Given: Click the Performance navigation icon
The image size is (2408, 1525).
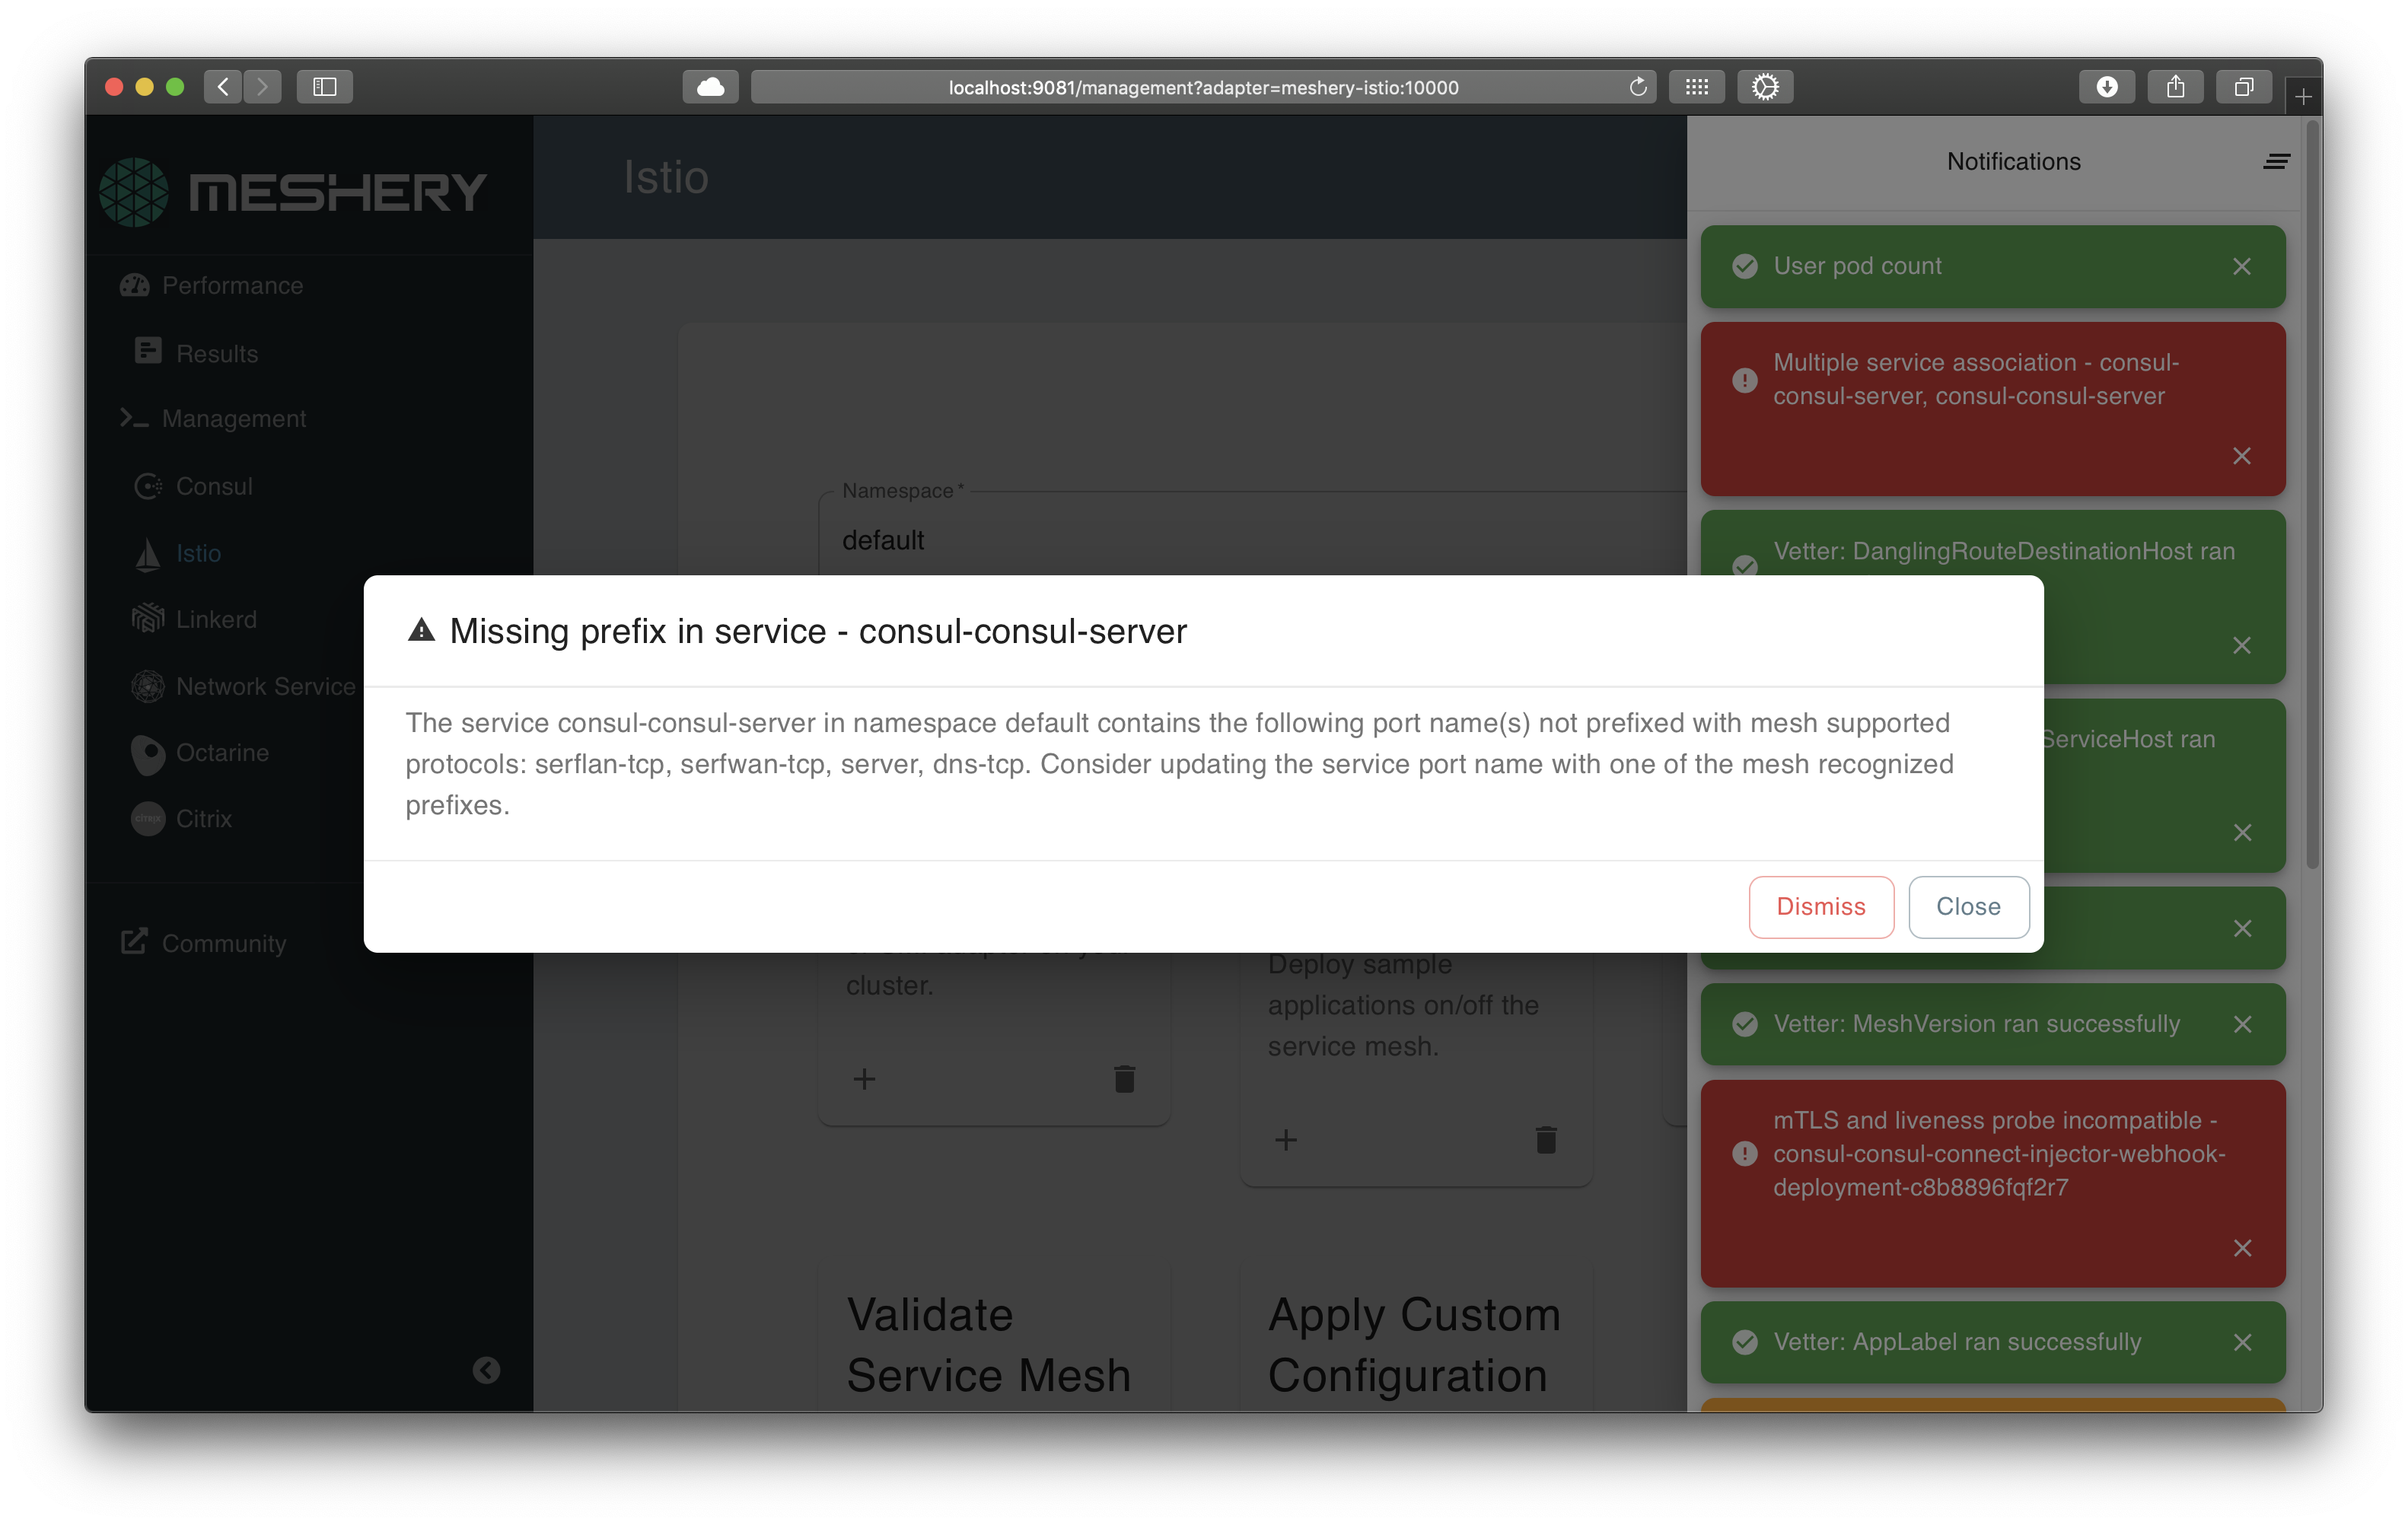Looking at the screenshot, I should coord(135,285).
